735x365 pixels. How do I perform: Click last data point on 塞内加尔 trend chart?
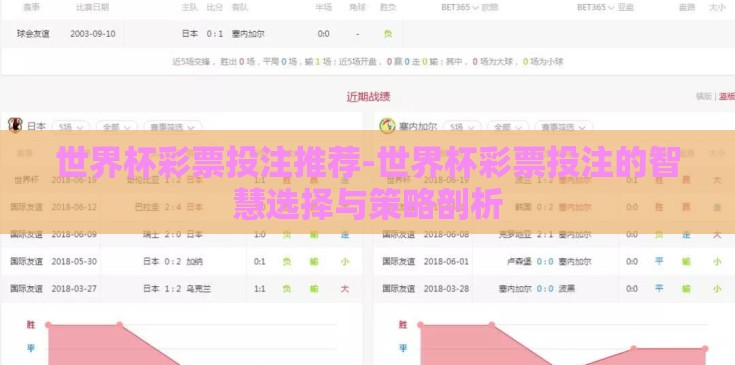(705, 349)
